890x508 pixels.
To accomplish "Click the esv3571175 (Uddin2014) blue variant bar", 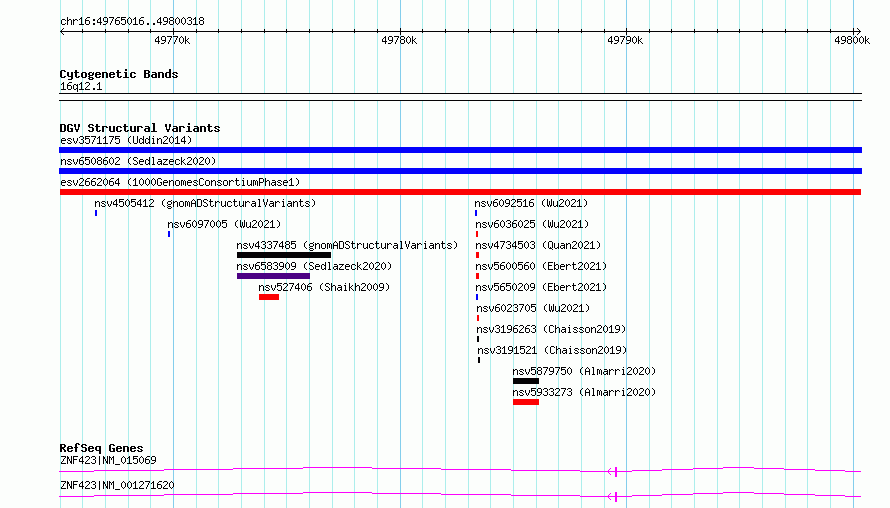I will [460, 150].
